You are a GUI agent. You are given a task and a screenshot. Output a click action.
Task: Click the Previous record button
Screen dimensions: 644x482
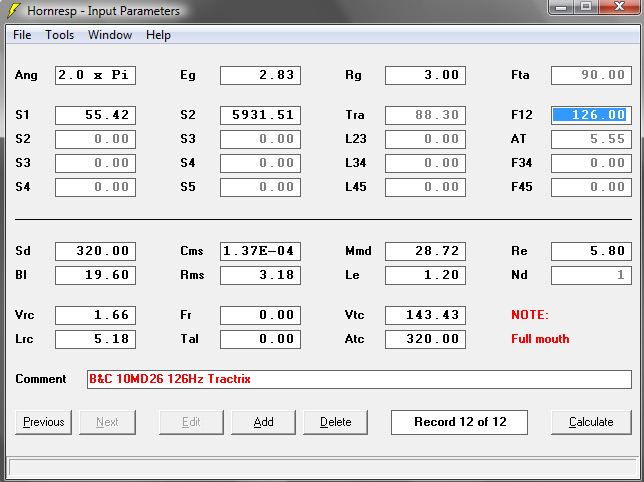point(44,422)
